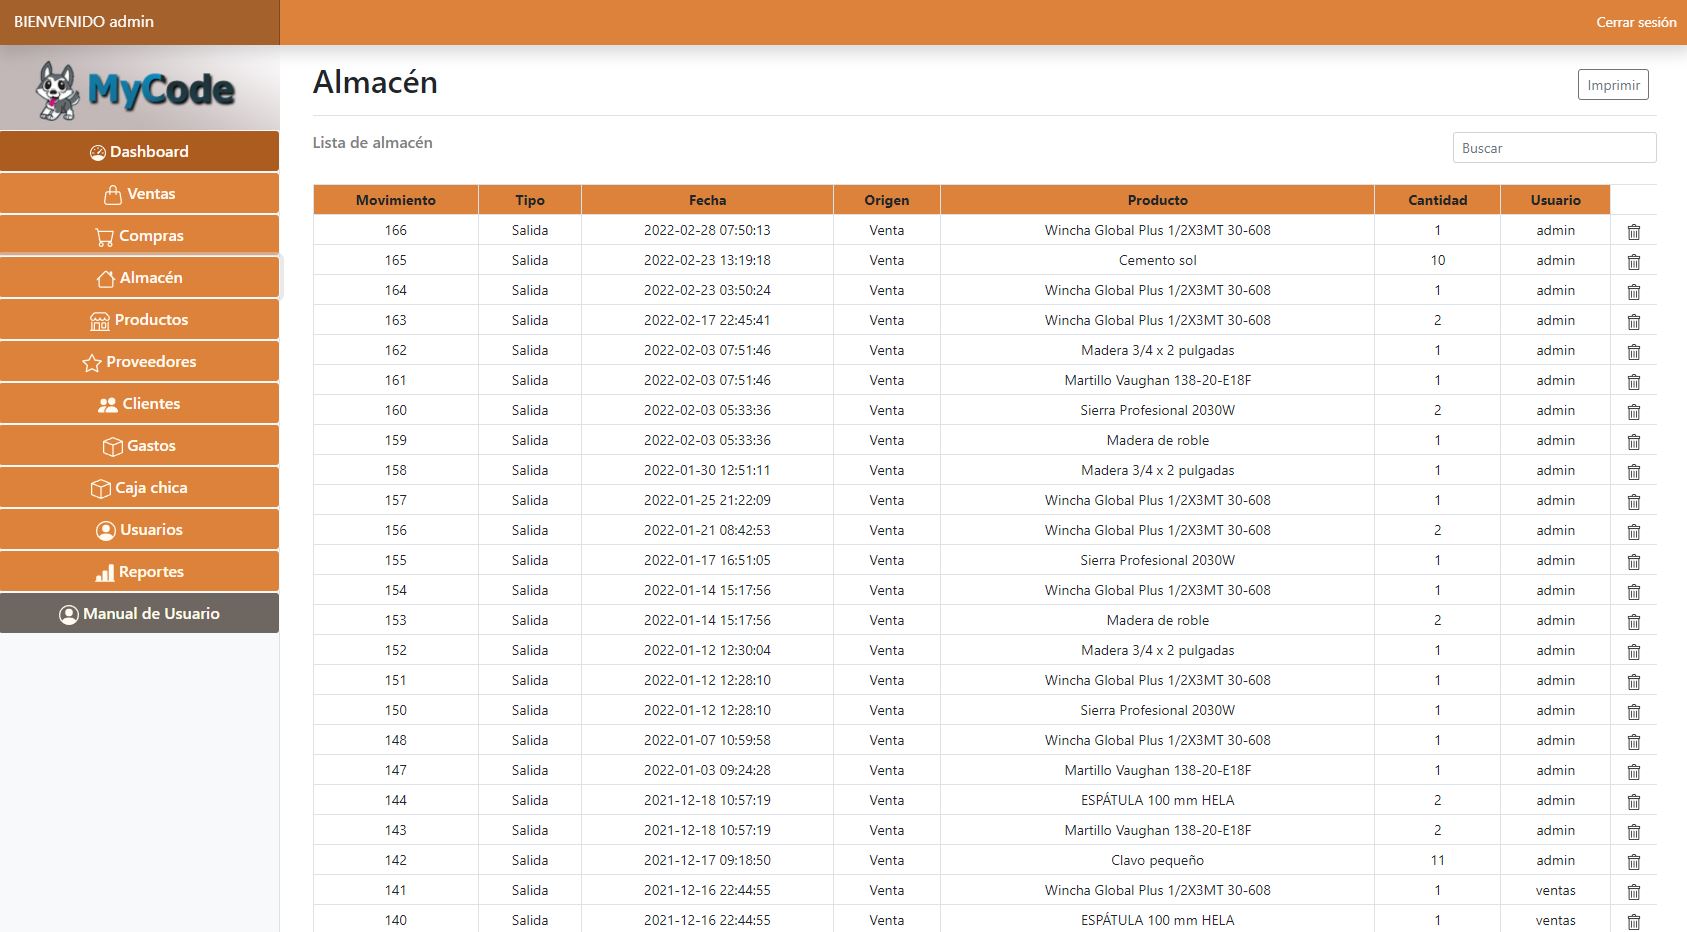Image resolution: width=1687 pixels, height=932 pixels.
Task: Open the Reportes section
Action: tap(139, 572)
